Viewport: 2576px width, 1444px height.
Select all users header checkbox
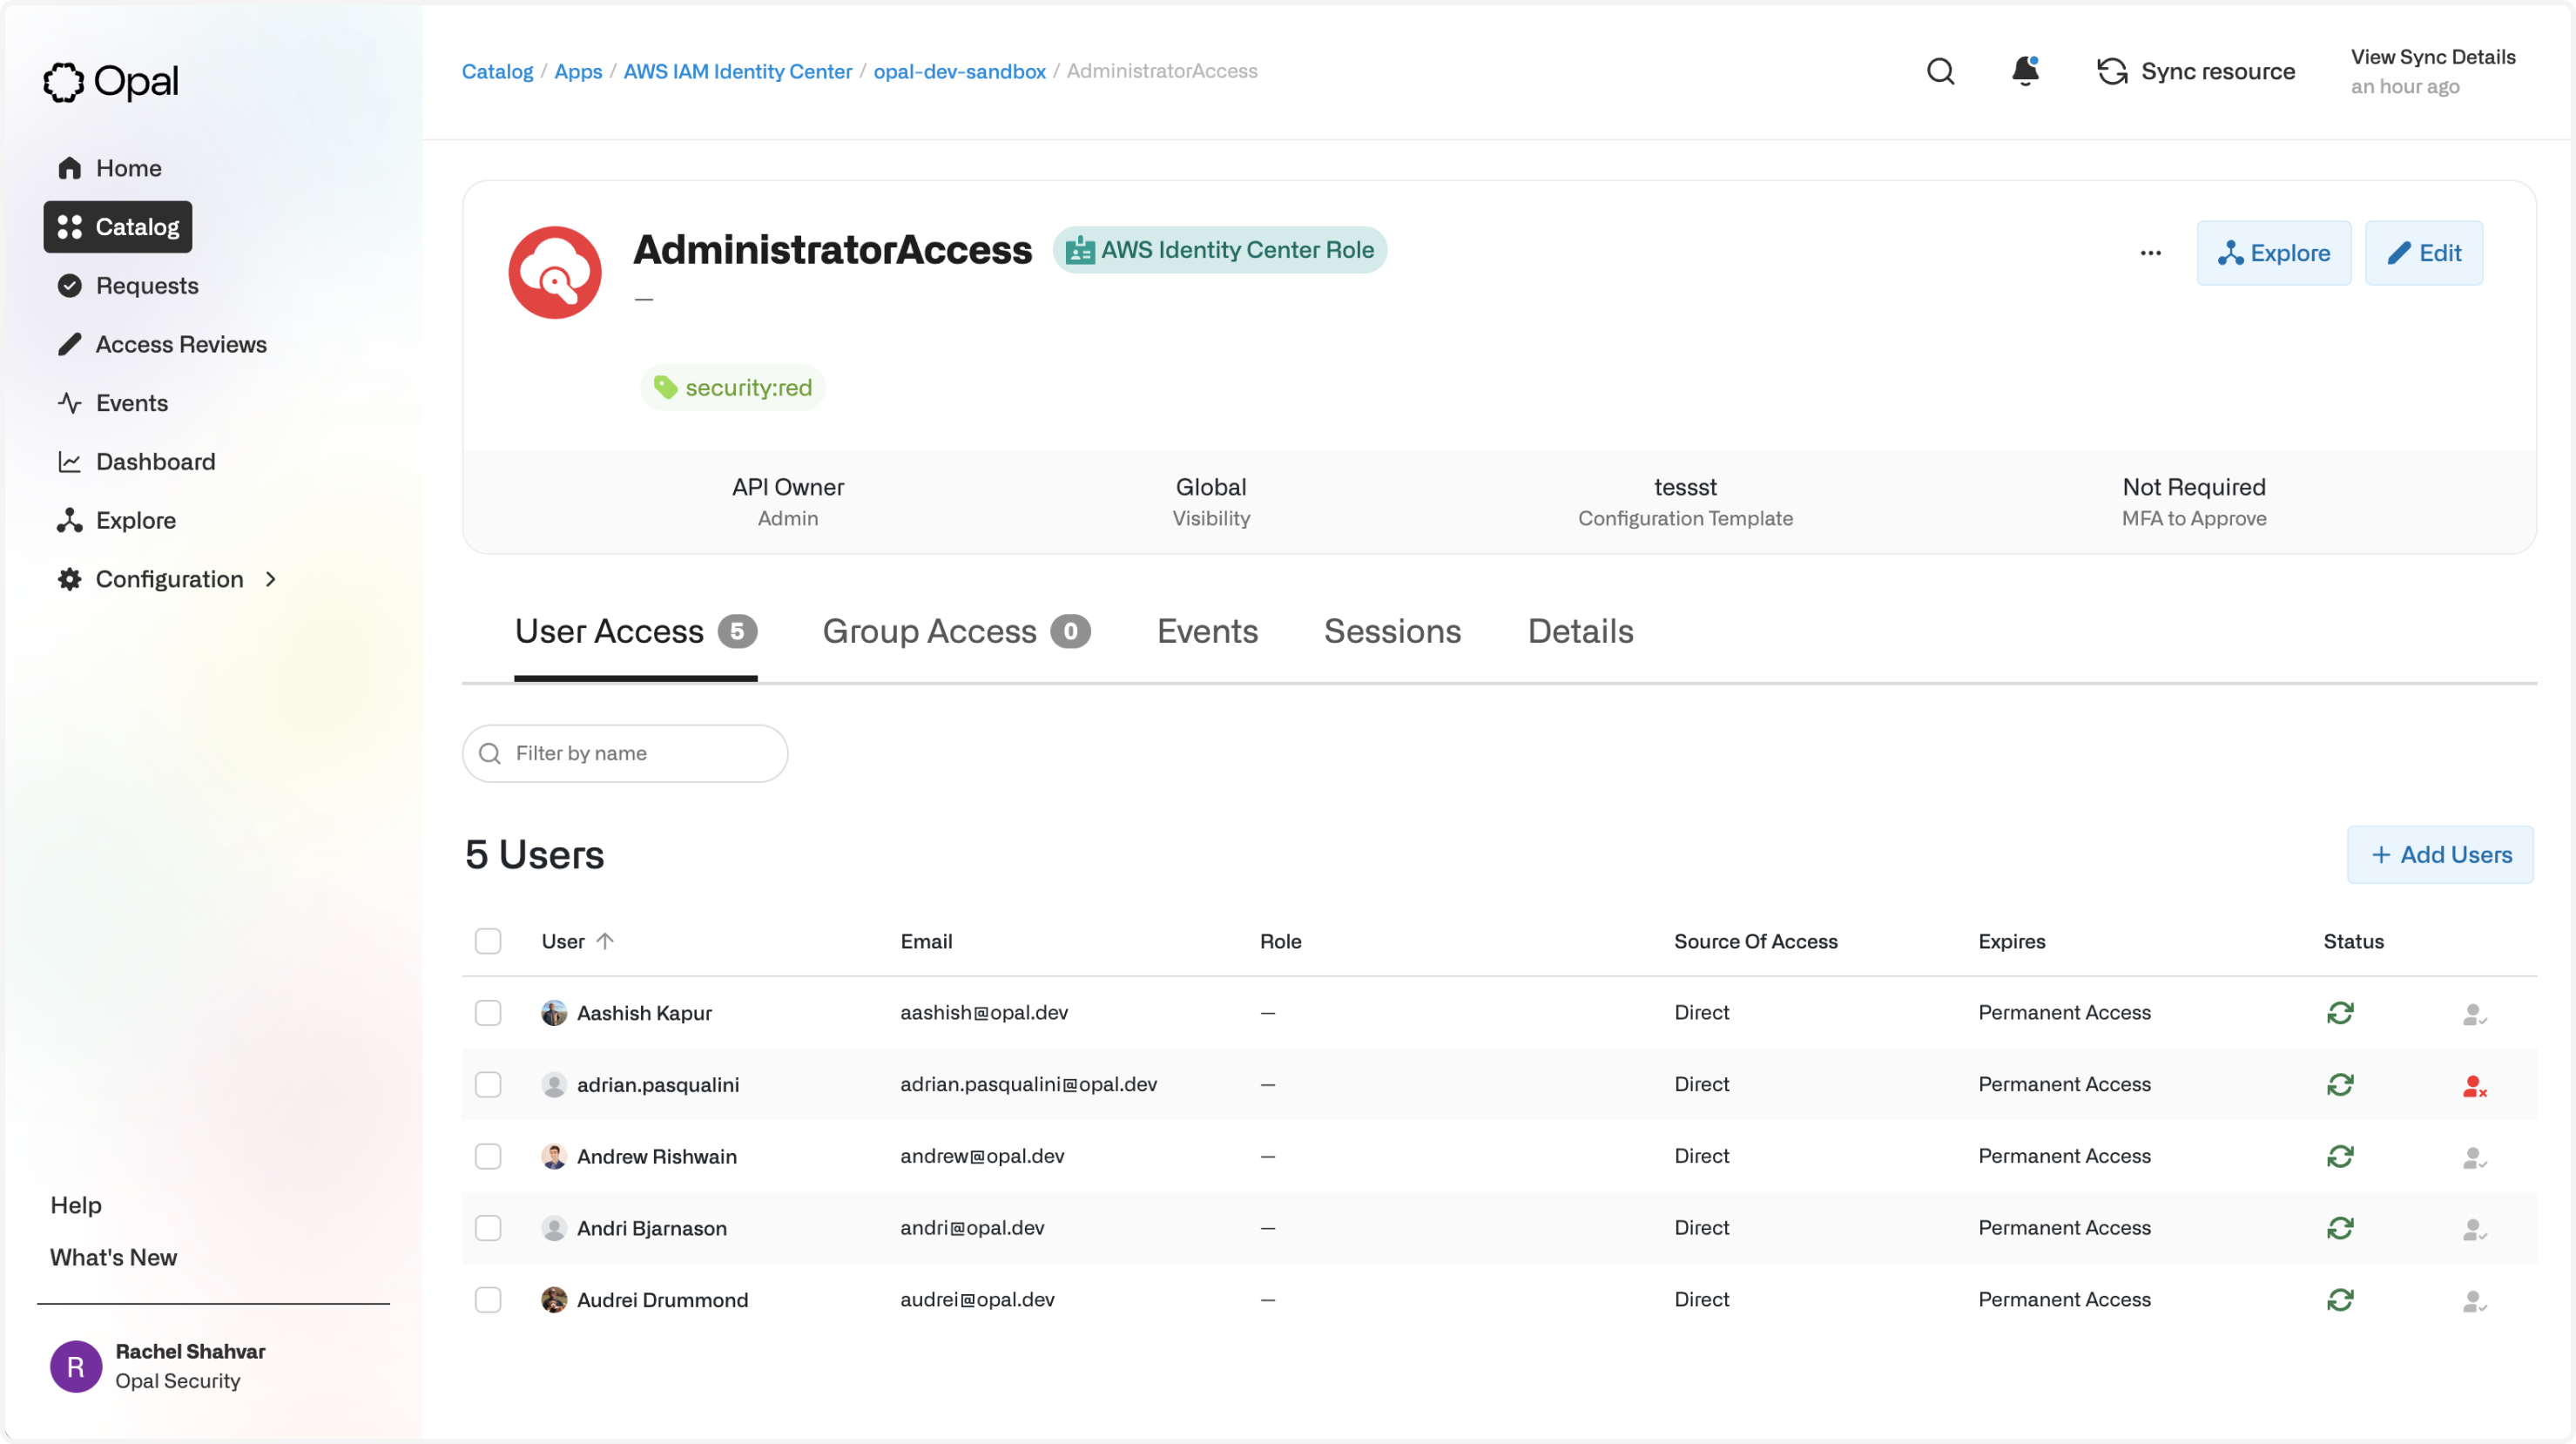pos(488,941)
